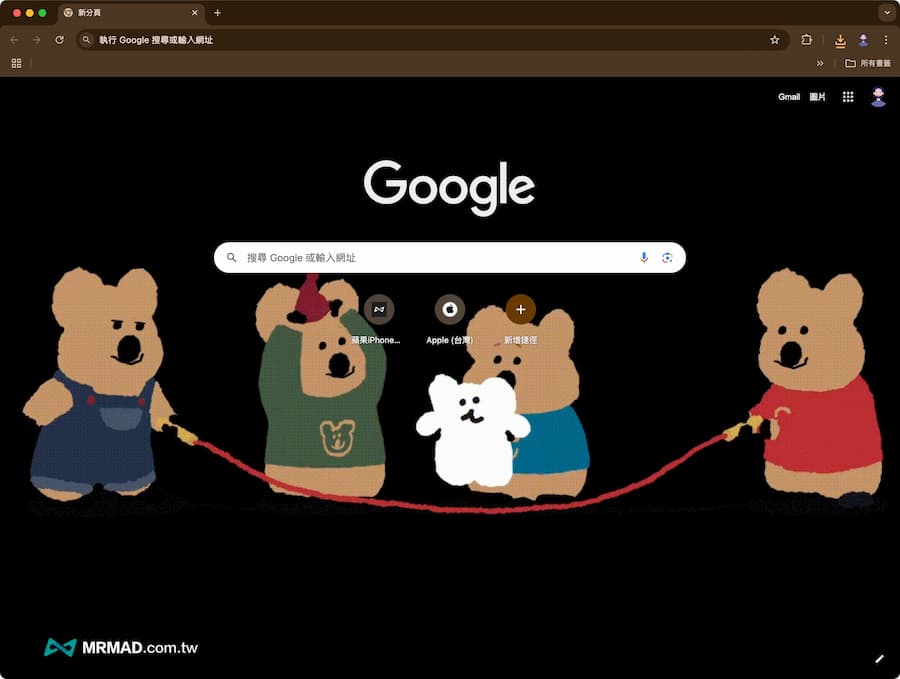Open the Customize Chrome pencil icon
900x679 pixels.
[879, 658]
